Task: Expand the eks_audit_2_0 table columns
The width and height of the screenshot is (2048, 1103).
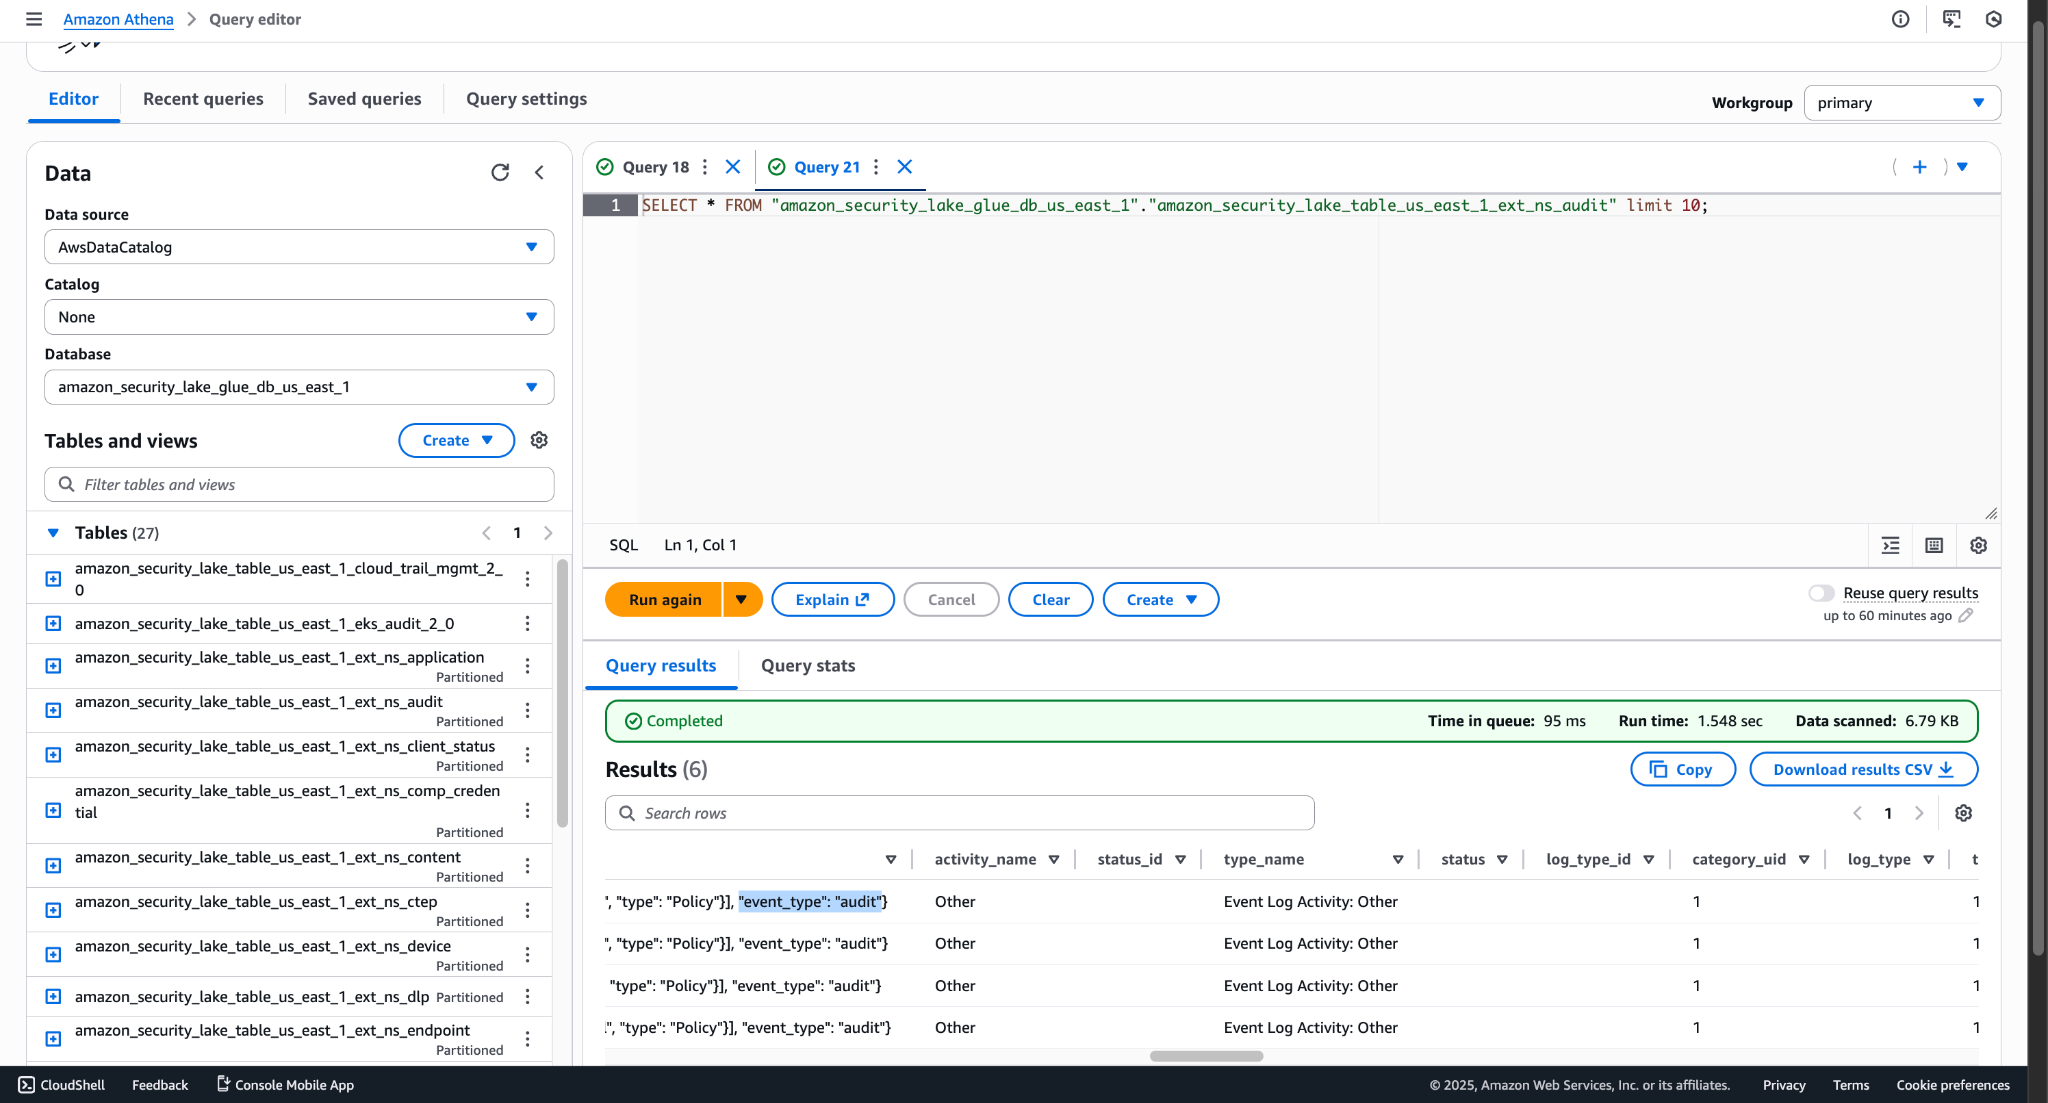Action: [x=54, y=624]
